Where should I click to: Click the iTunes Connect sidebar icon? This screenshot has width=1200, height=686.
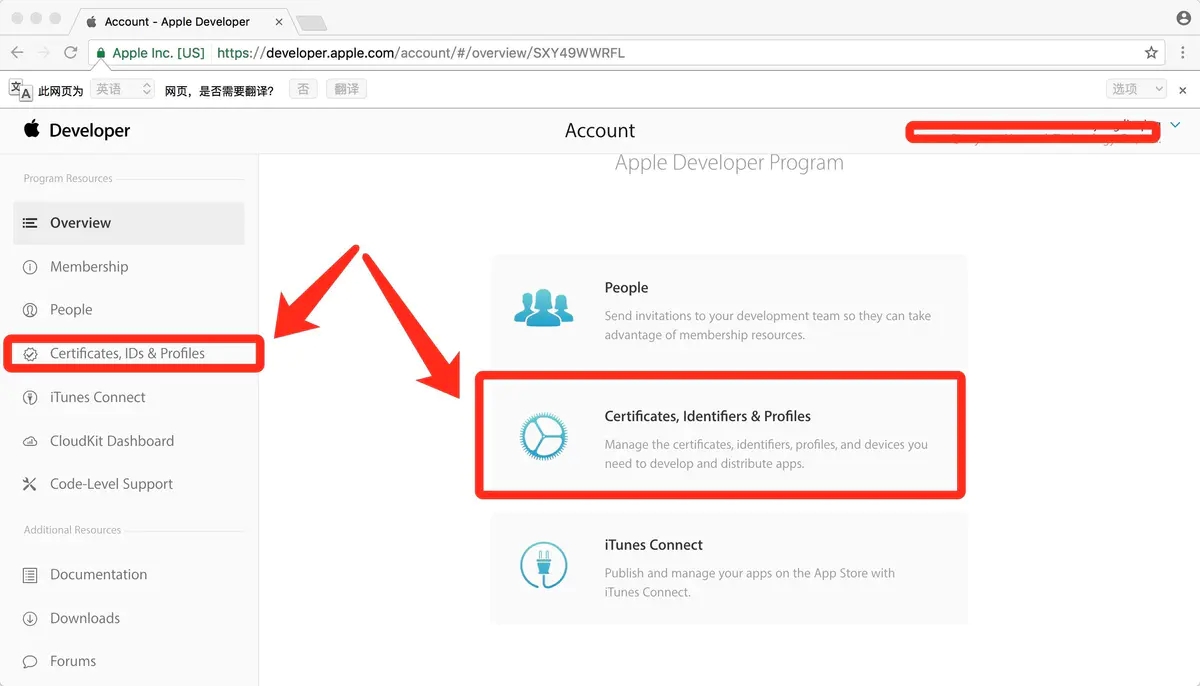click(x=30, y=397)
